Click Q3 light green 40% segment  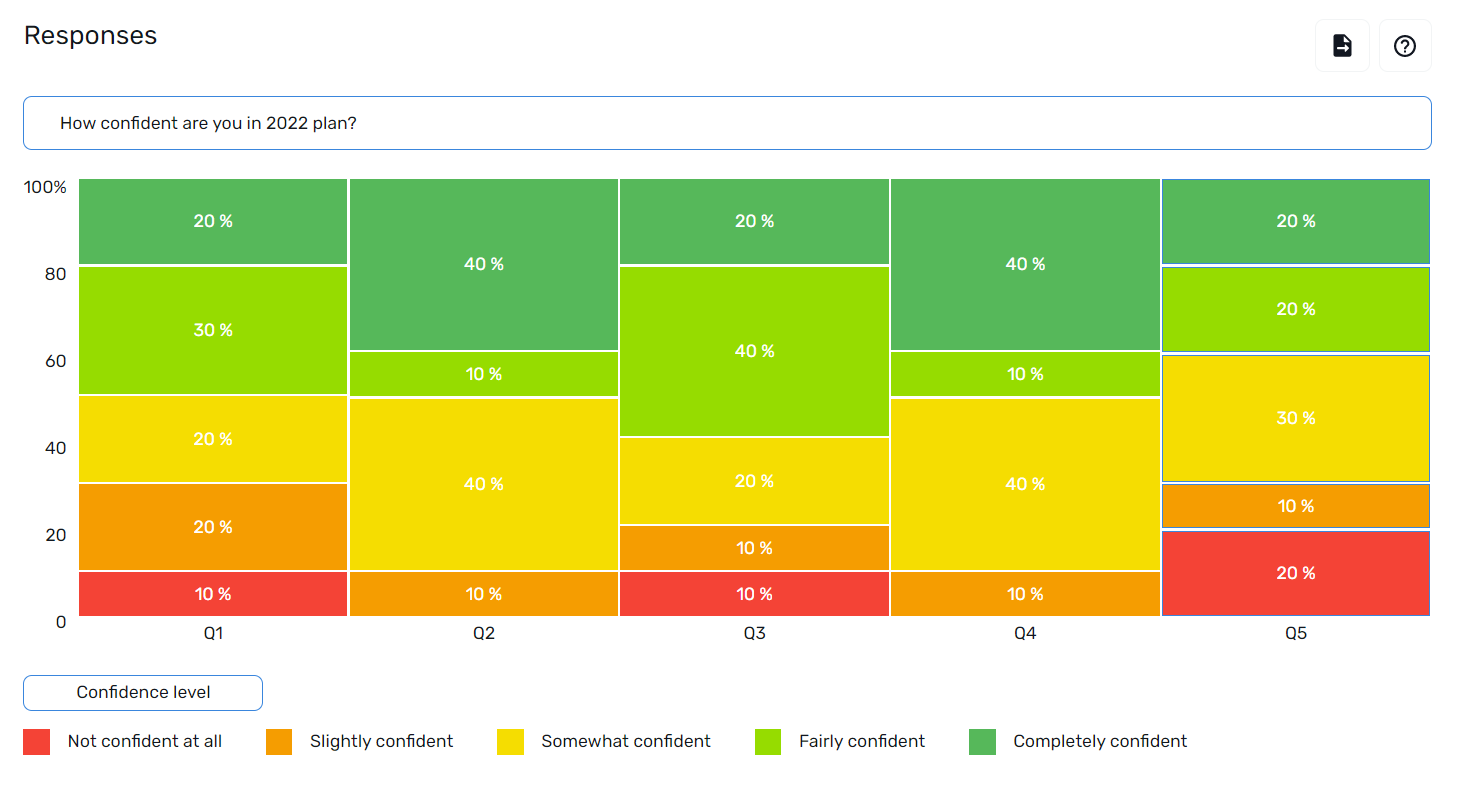[x=754, y=351]
